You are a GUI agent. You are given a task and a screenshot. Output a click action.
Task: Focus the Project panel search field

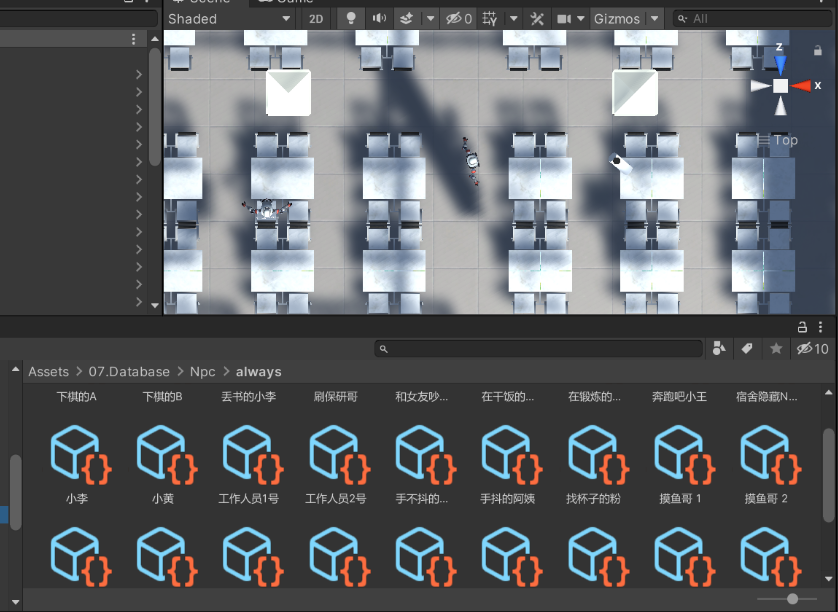539,348
